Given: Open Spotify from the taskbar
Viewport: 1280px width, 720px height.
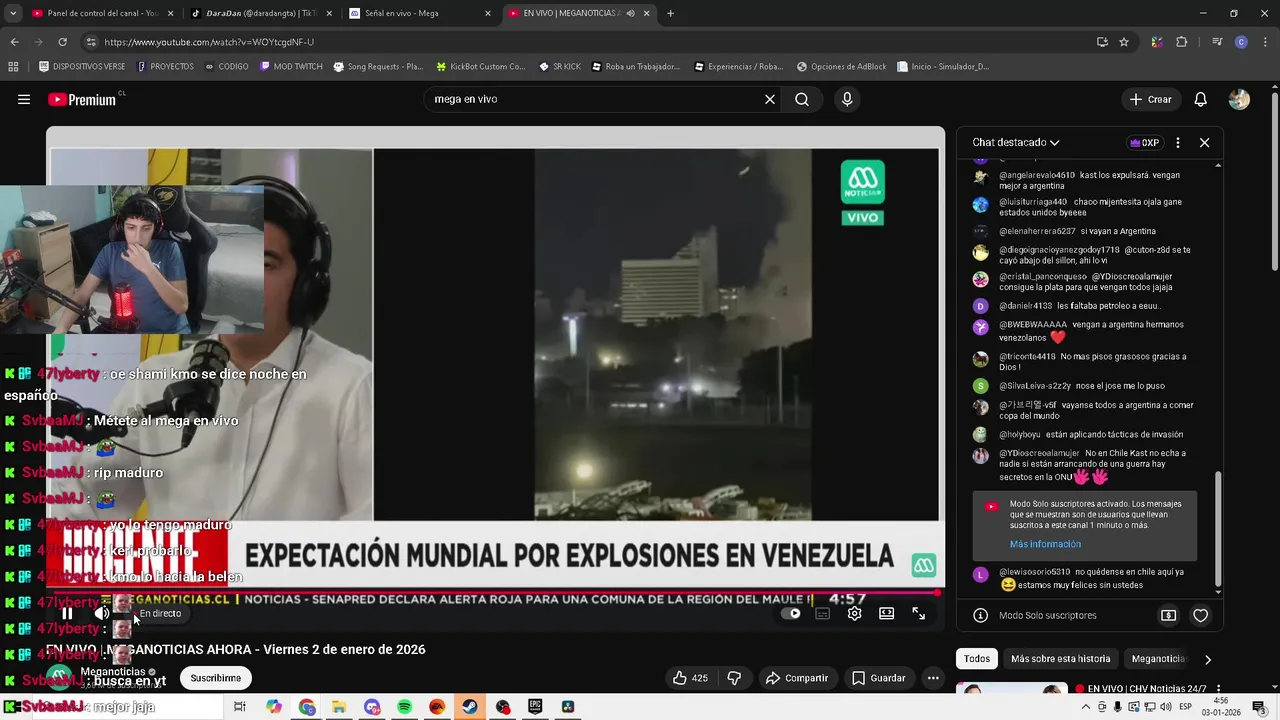Looking at the screenshot, I should point(405,707).
